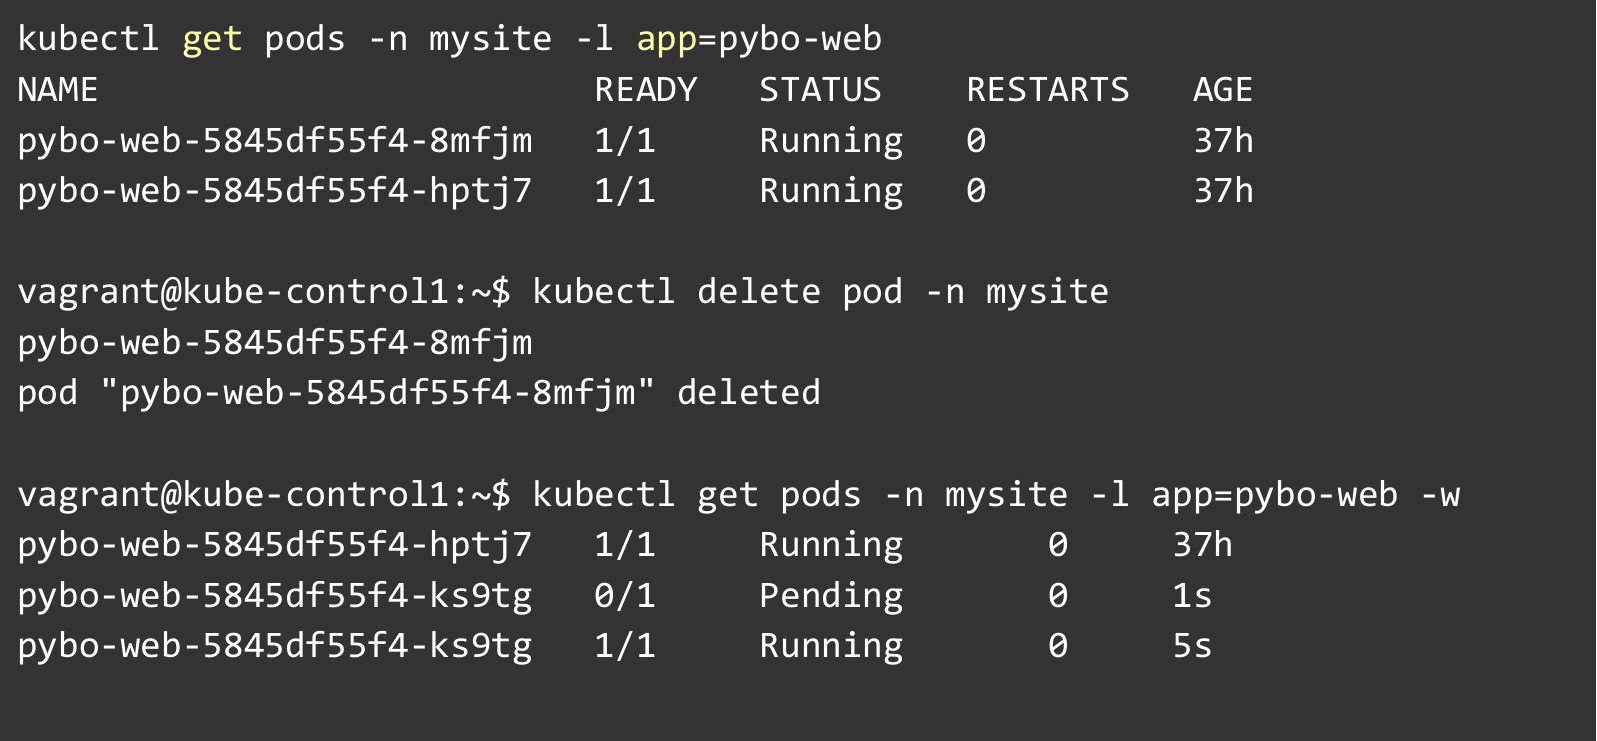This screenshot has height=741, width=1597.
Task: Click the quoted pod name in deletion message
Action: coord(377,393)
